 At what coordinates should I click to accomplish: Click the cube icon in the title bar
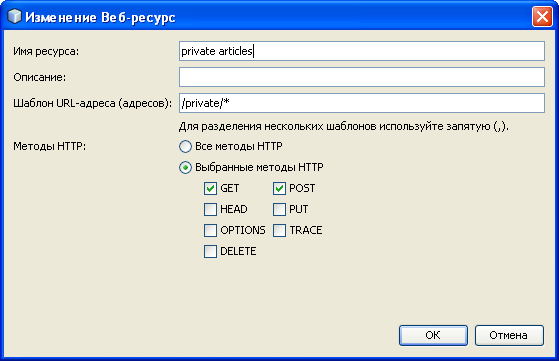[15, 16]
